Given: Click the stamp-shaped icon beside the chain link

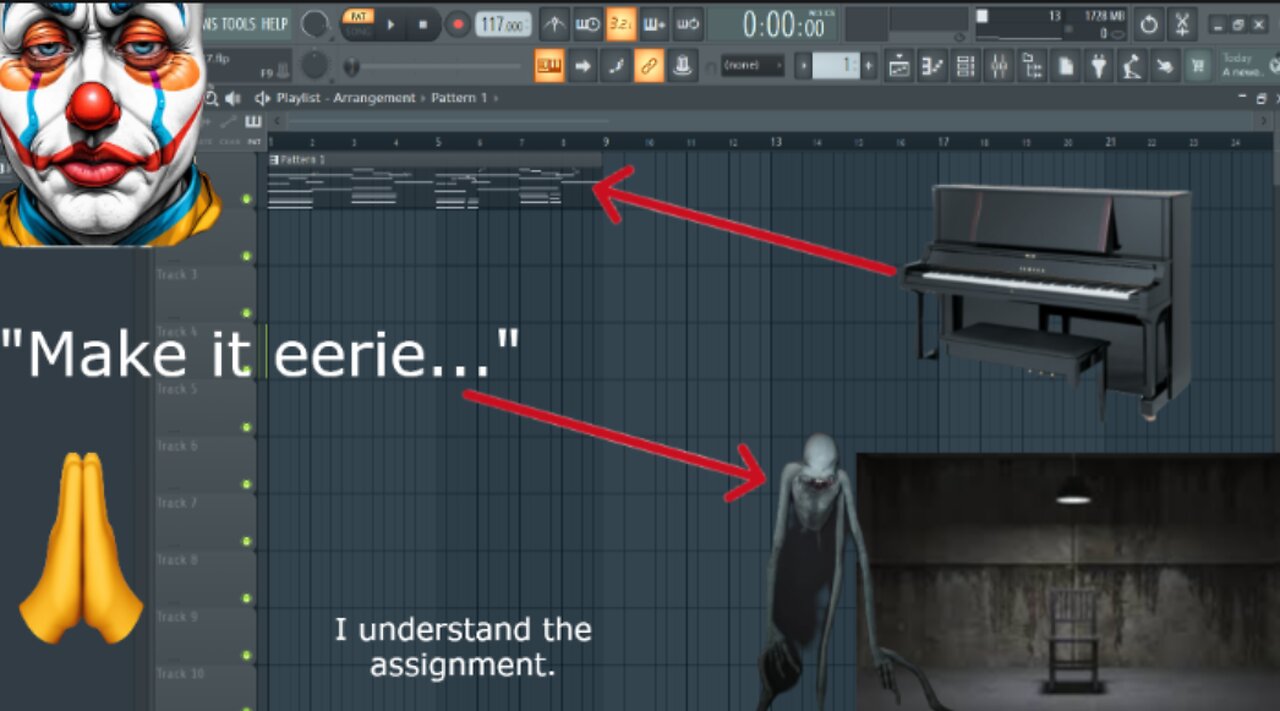Looking at the screenshot, I should [x=682, y=66].
